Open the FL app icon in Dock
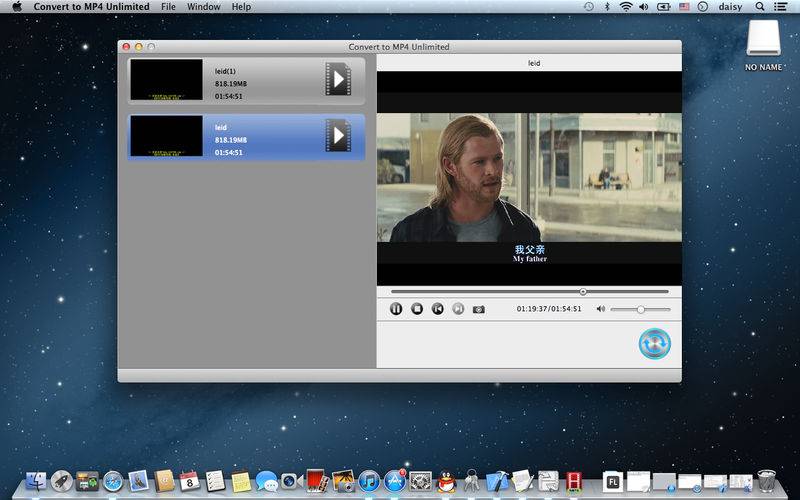Screen dimensions: 800x500 (x=612, y=481)
